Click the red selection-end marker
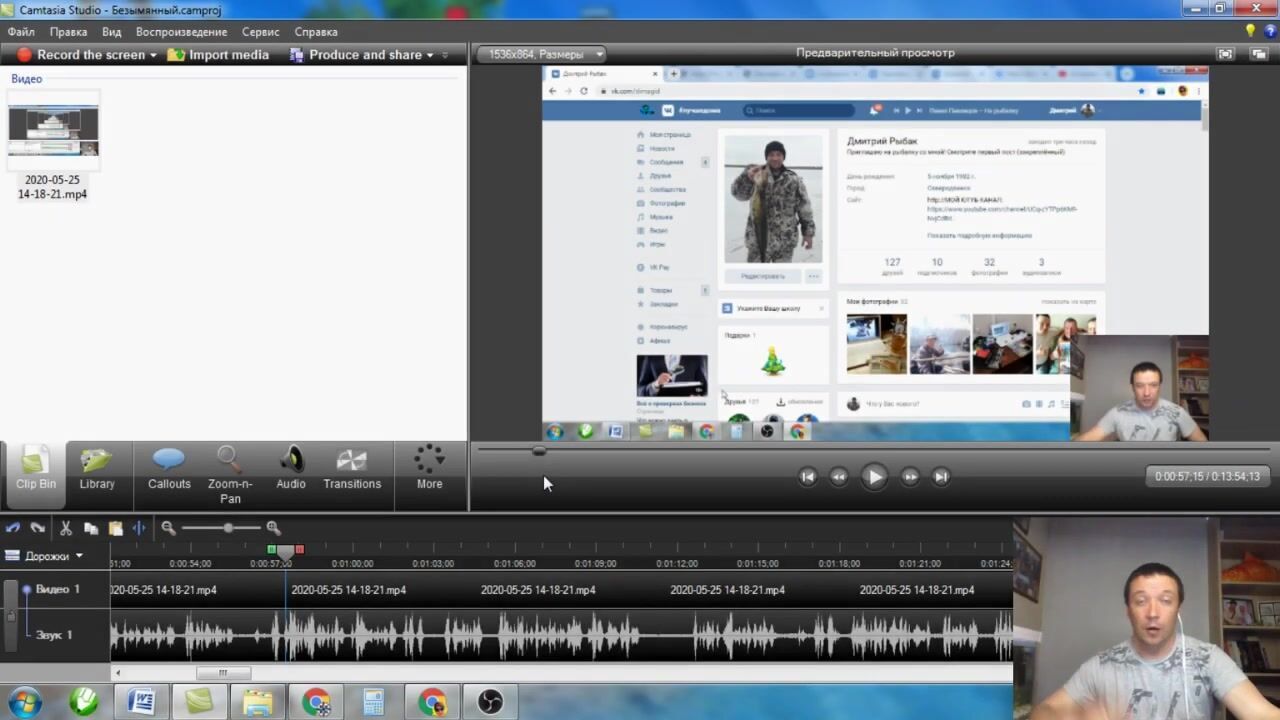 pos(299,549)
